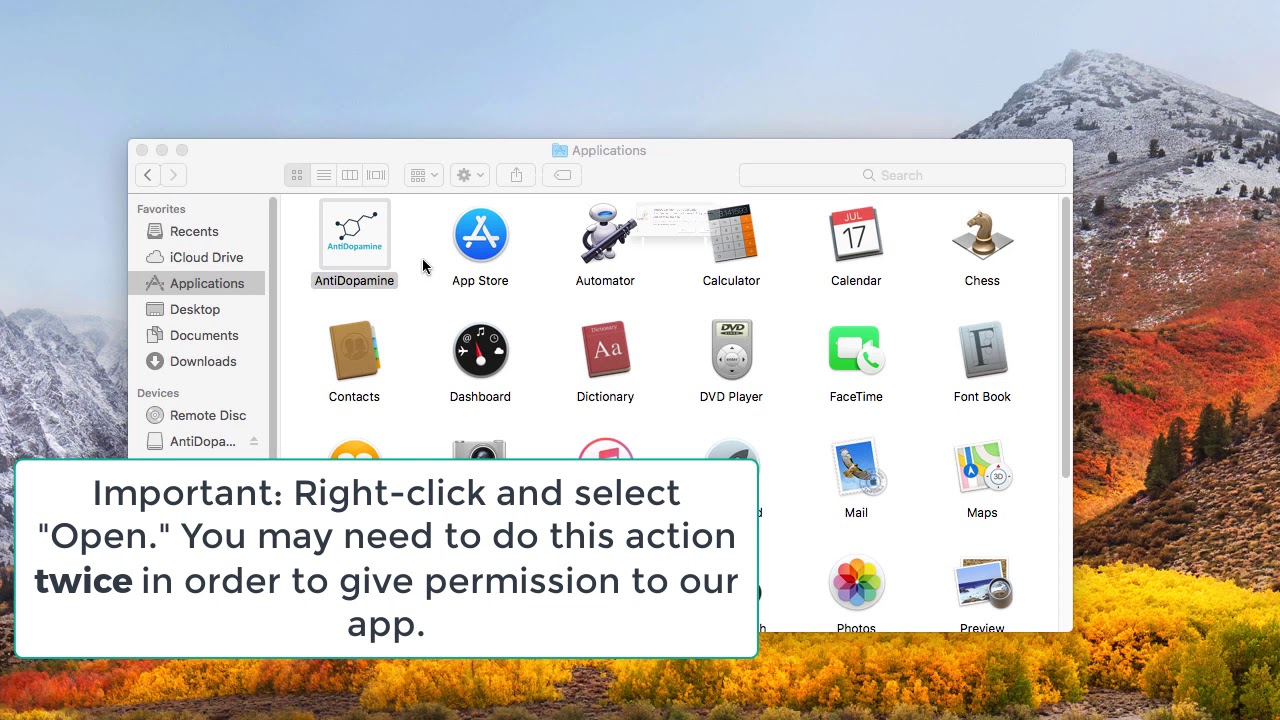Switch to column view
The width and height of the screenshot is (1280, 720).
pos(350,175)
